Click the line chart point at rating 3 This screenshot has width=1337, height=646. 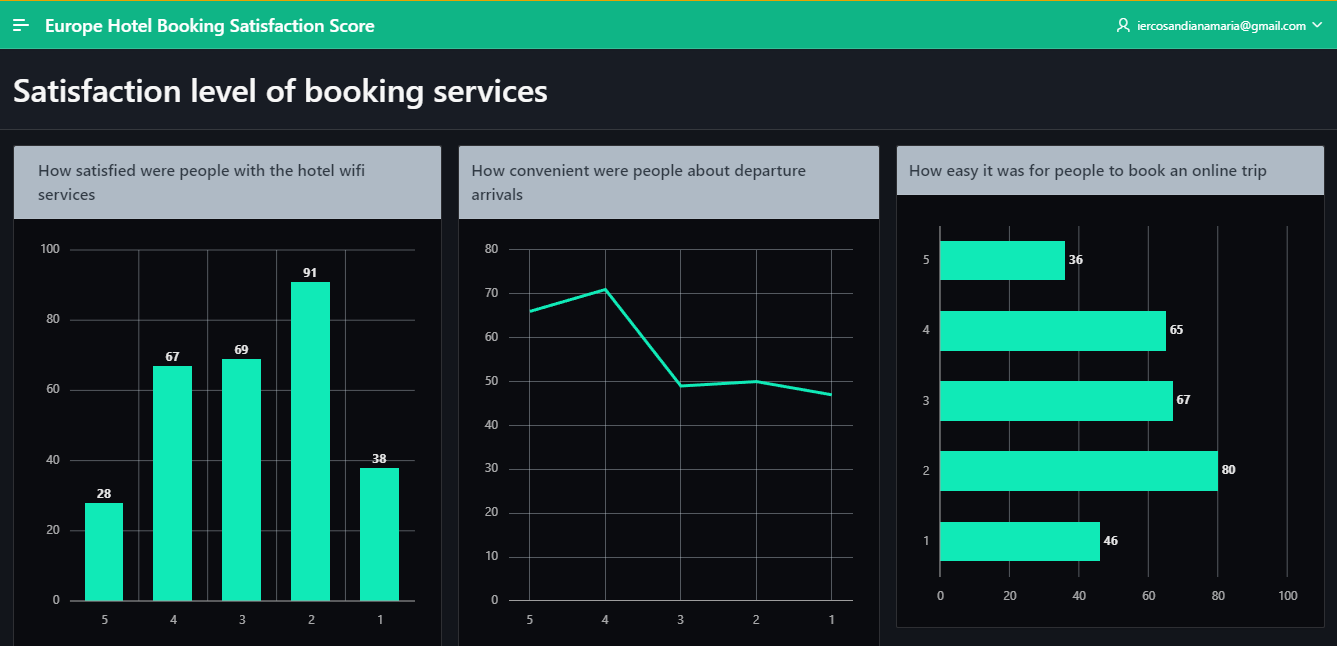click(x=680, y=386)
